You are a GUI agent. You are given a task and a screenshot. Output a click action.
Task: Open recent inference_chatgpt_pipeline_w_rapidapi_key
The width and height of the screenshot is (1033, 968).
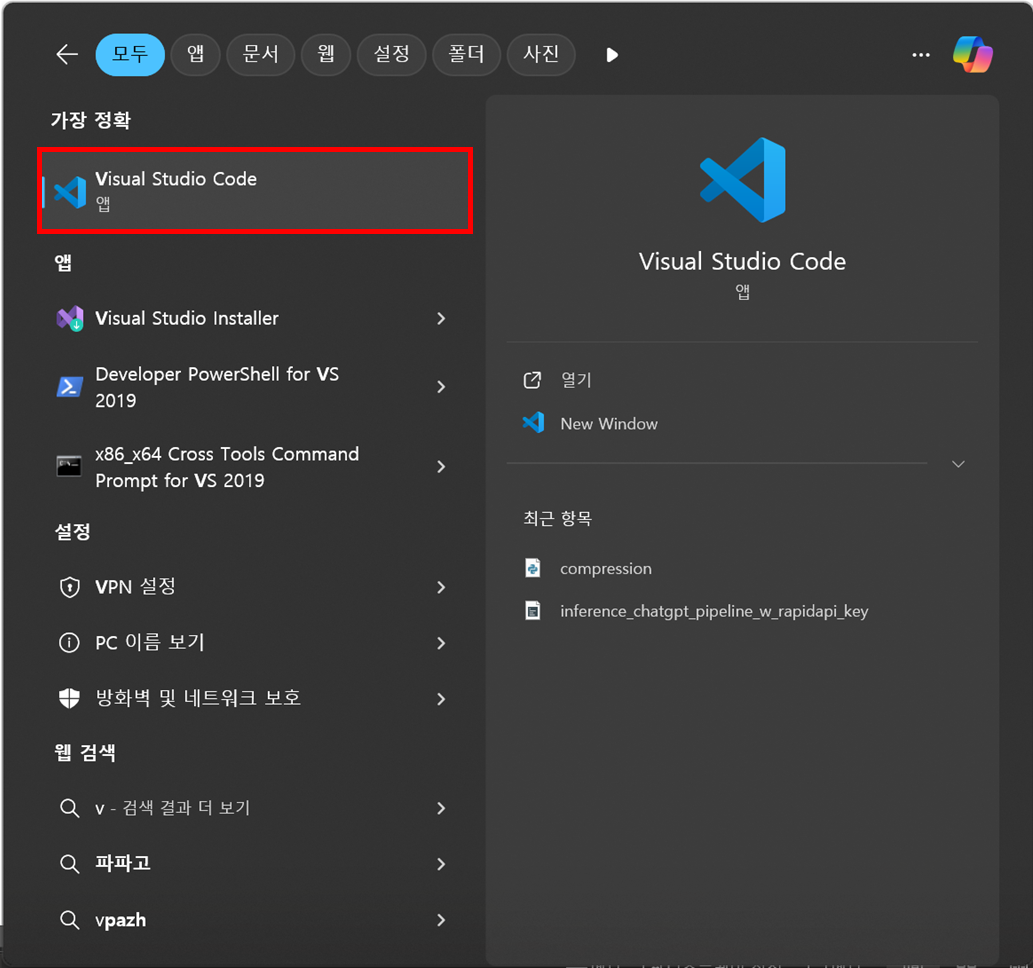tap(714, 612)
